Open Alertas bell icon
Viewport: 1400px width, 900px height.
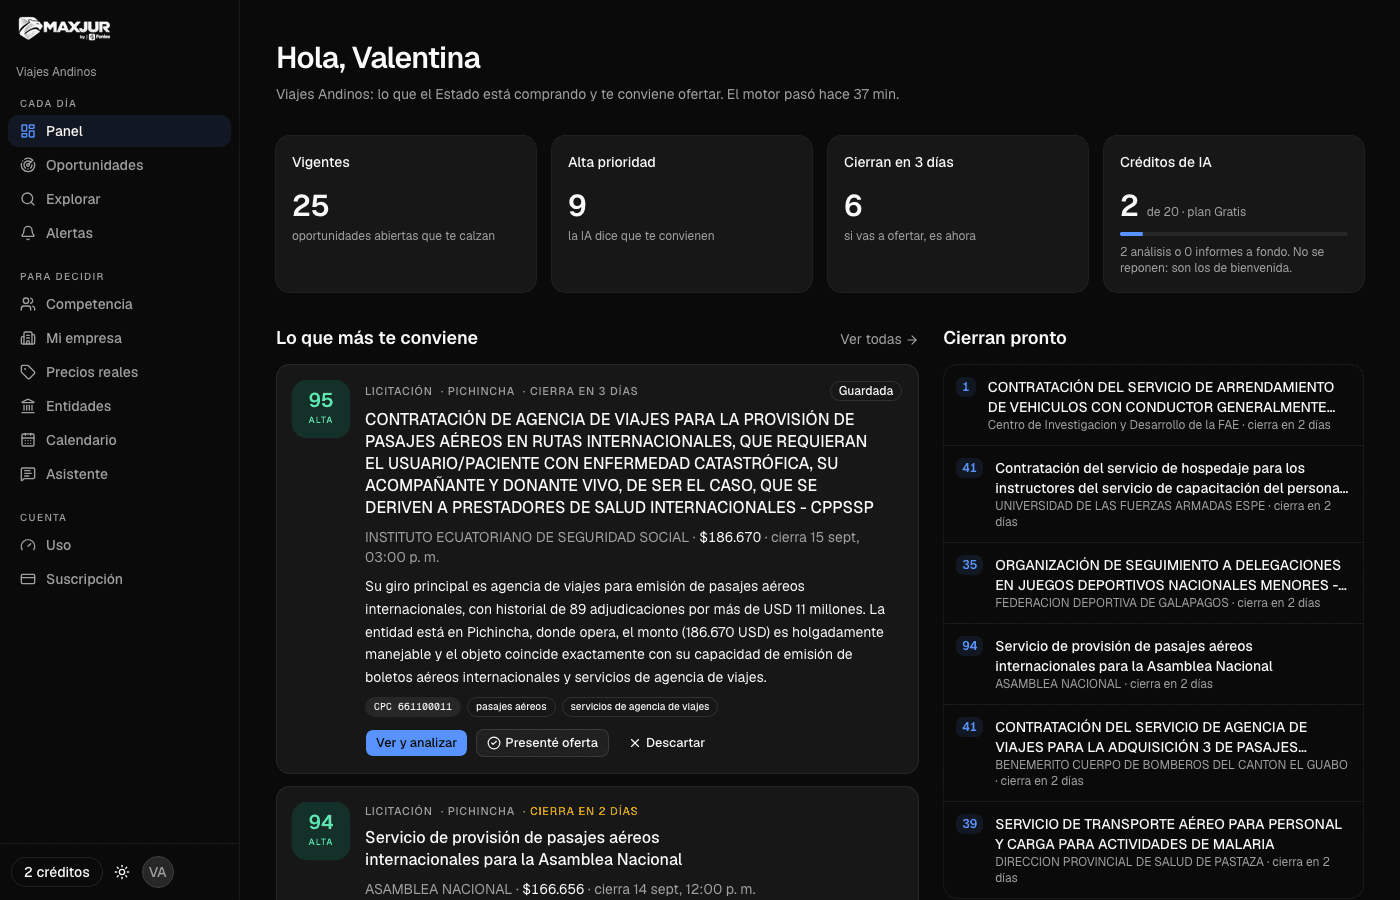coord(28,233)
